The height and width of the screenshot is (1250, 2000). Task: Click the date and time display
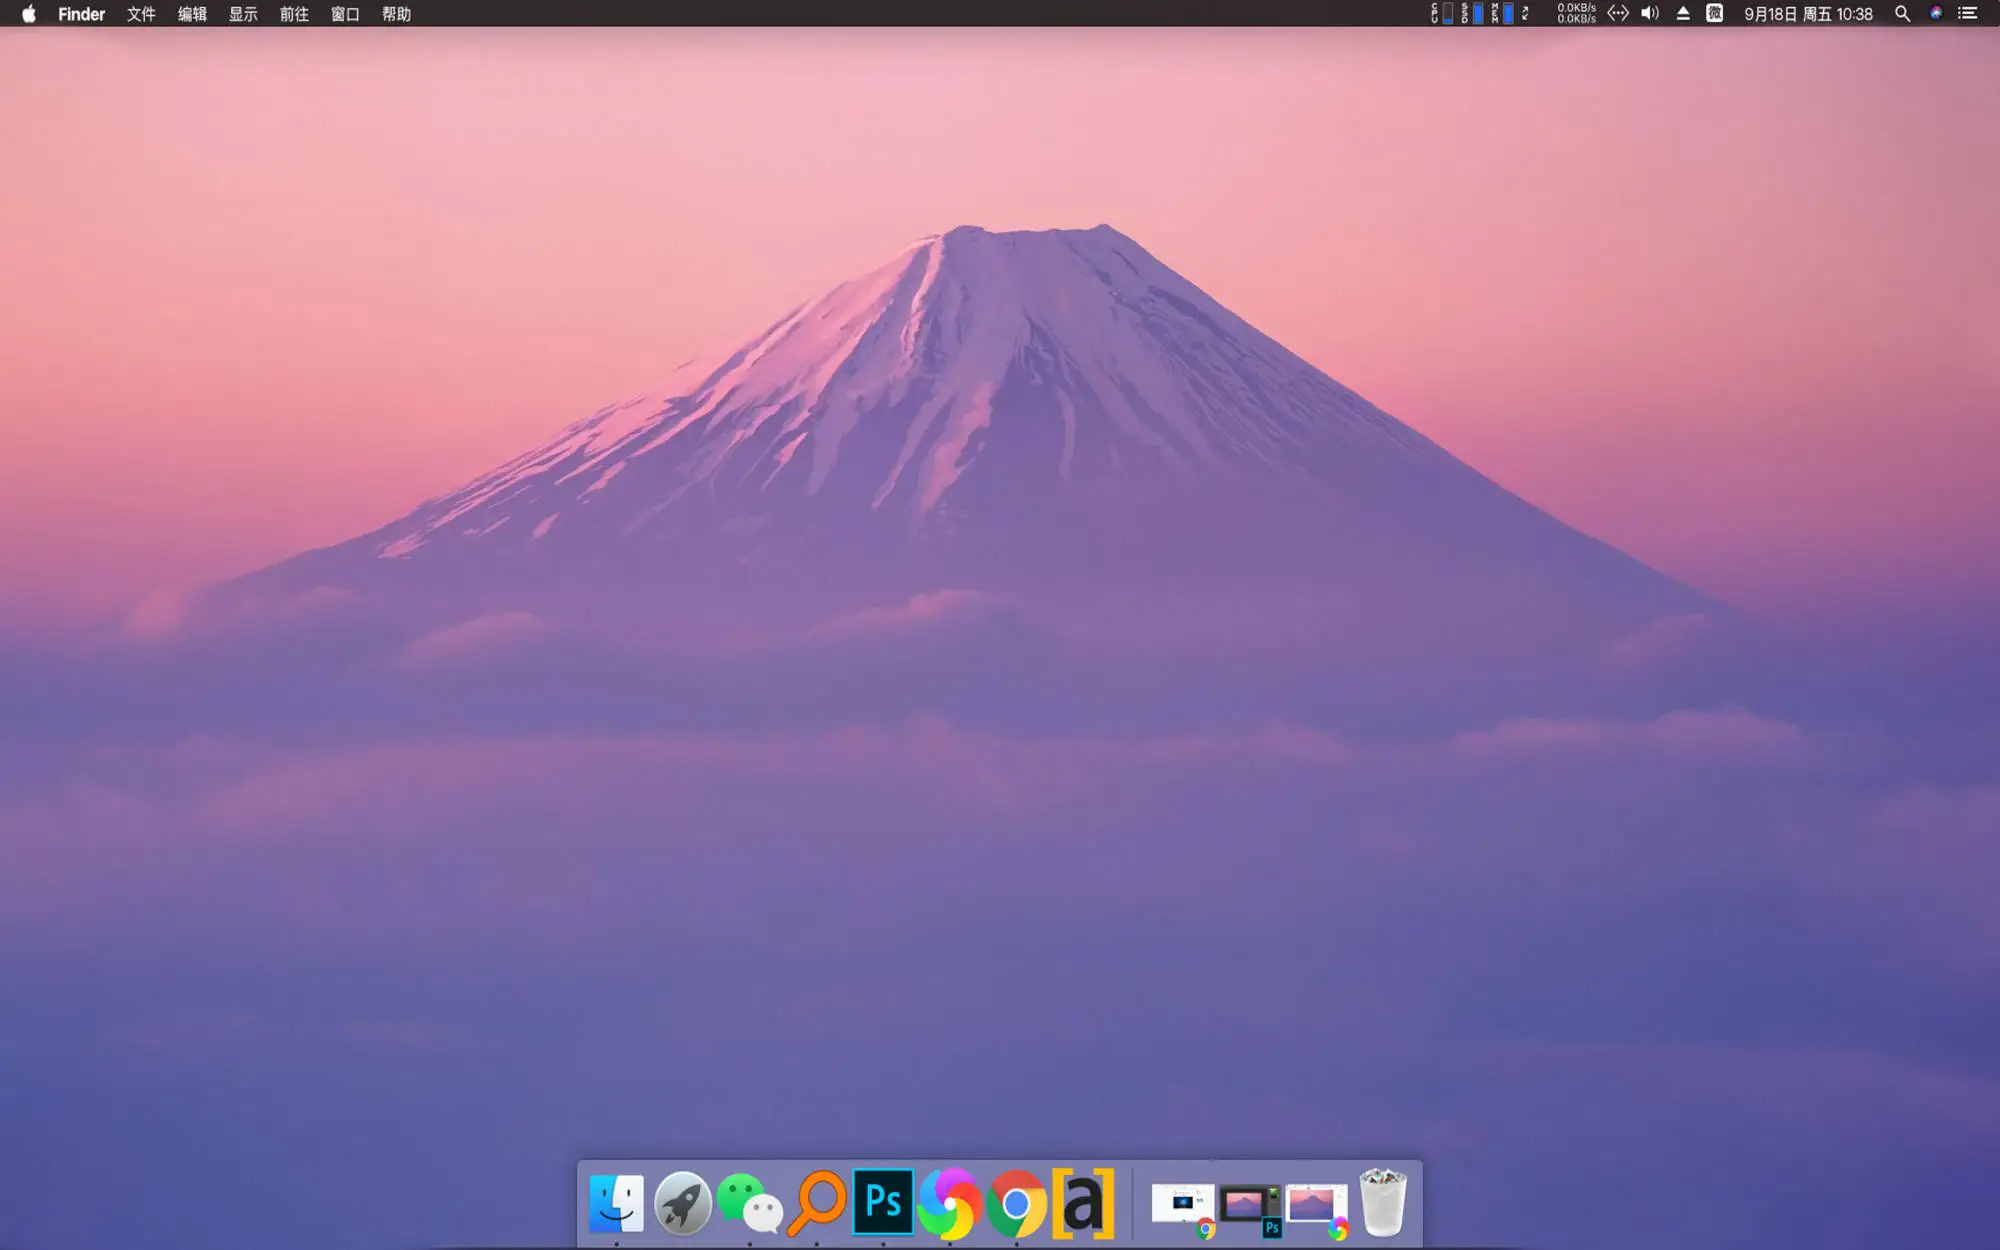coord(1810,14)
